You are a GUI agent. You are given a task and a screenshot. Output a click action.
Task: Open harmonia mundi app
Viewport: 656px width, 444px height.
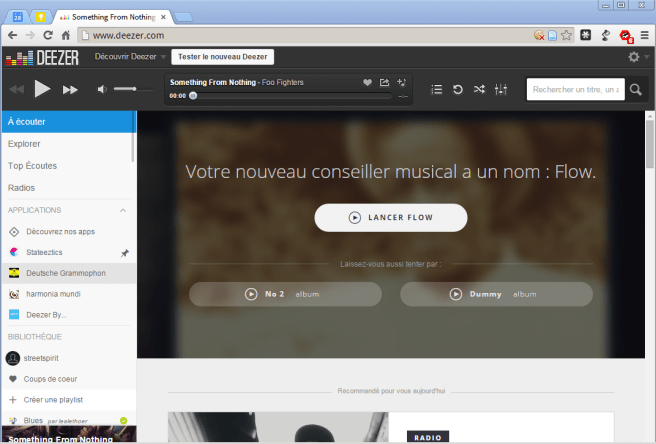(69, 294)
